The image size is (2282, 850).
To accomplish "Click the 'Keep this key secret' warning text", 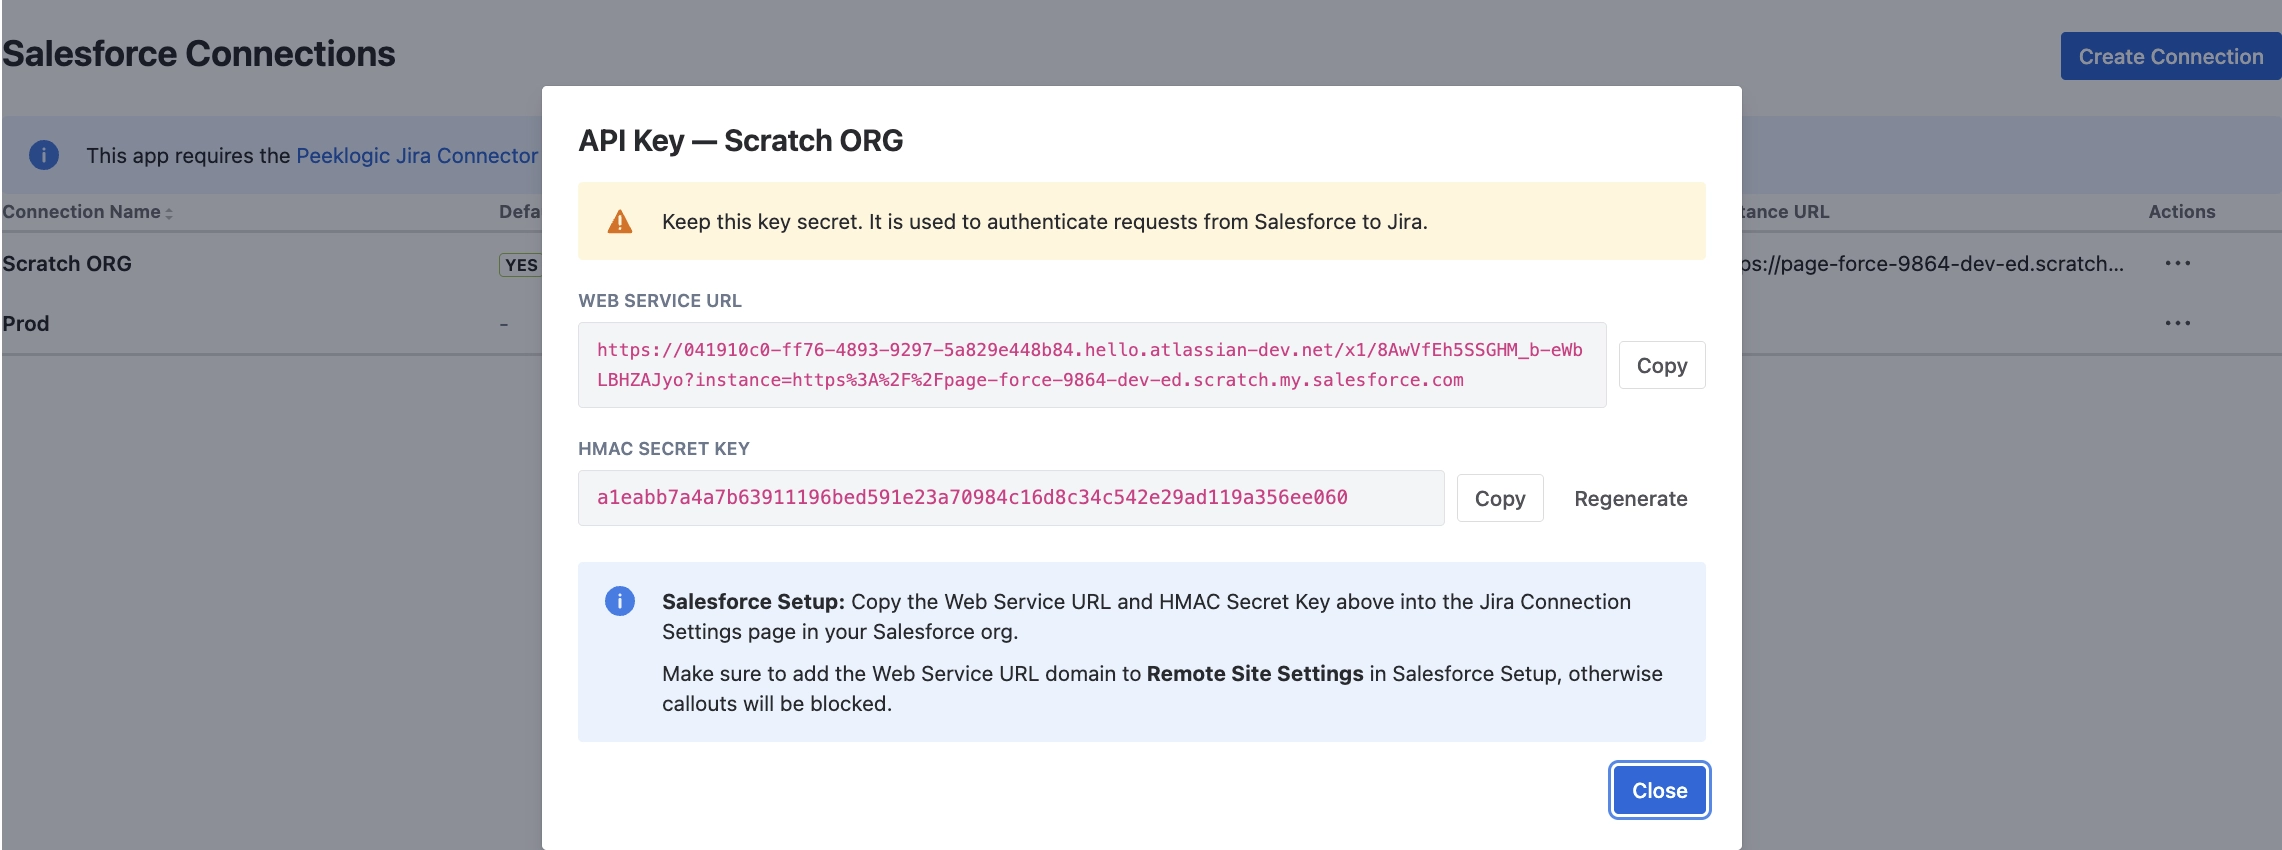I will pyautogui.click(x=1045, y=222).
